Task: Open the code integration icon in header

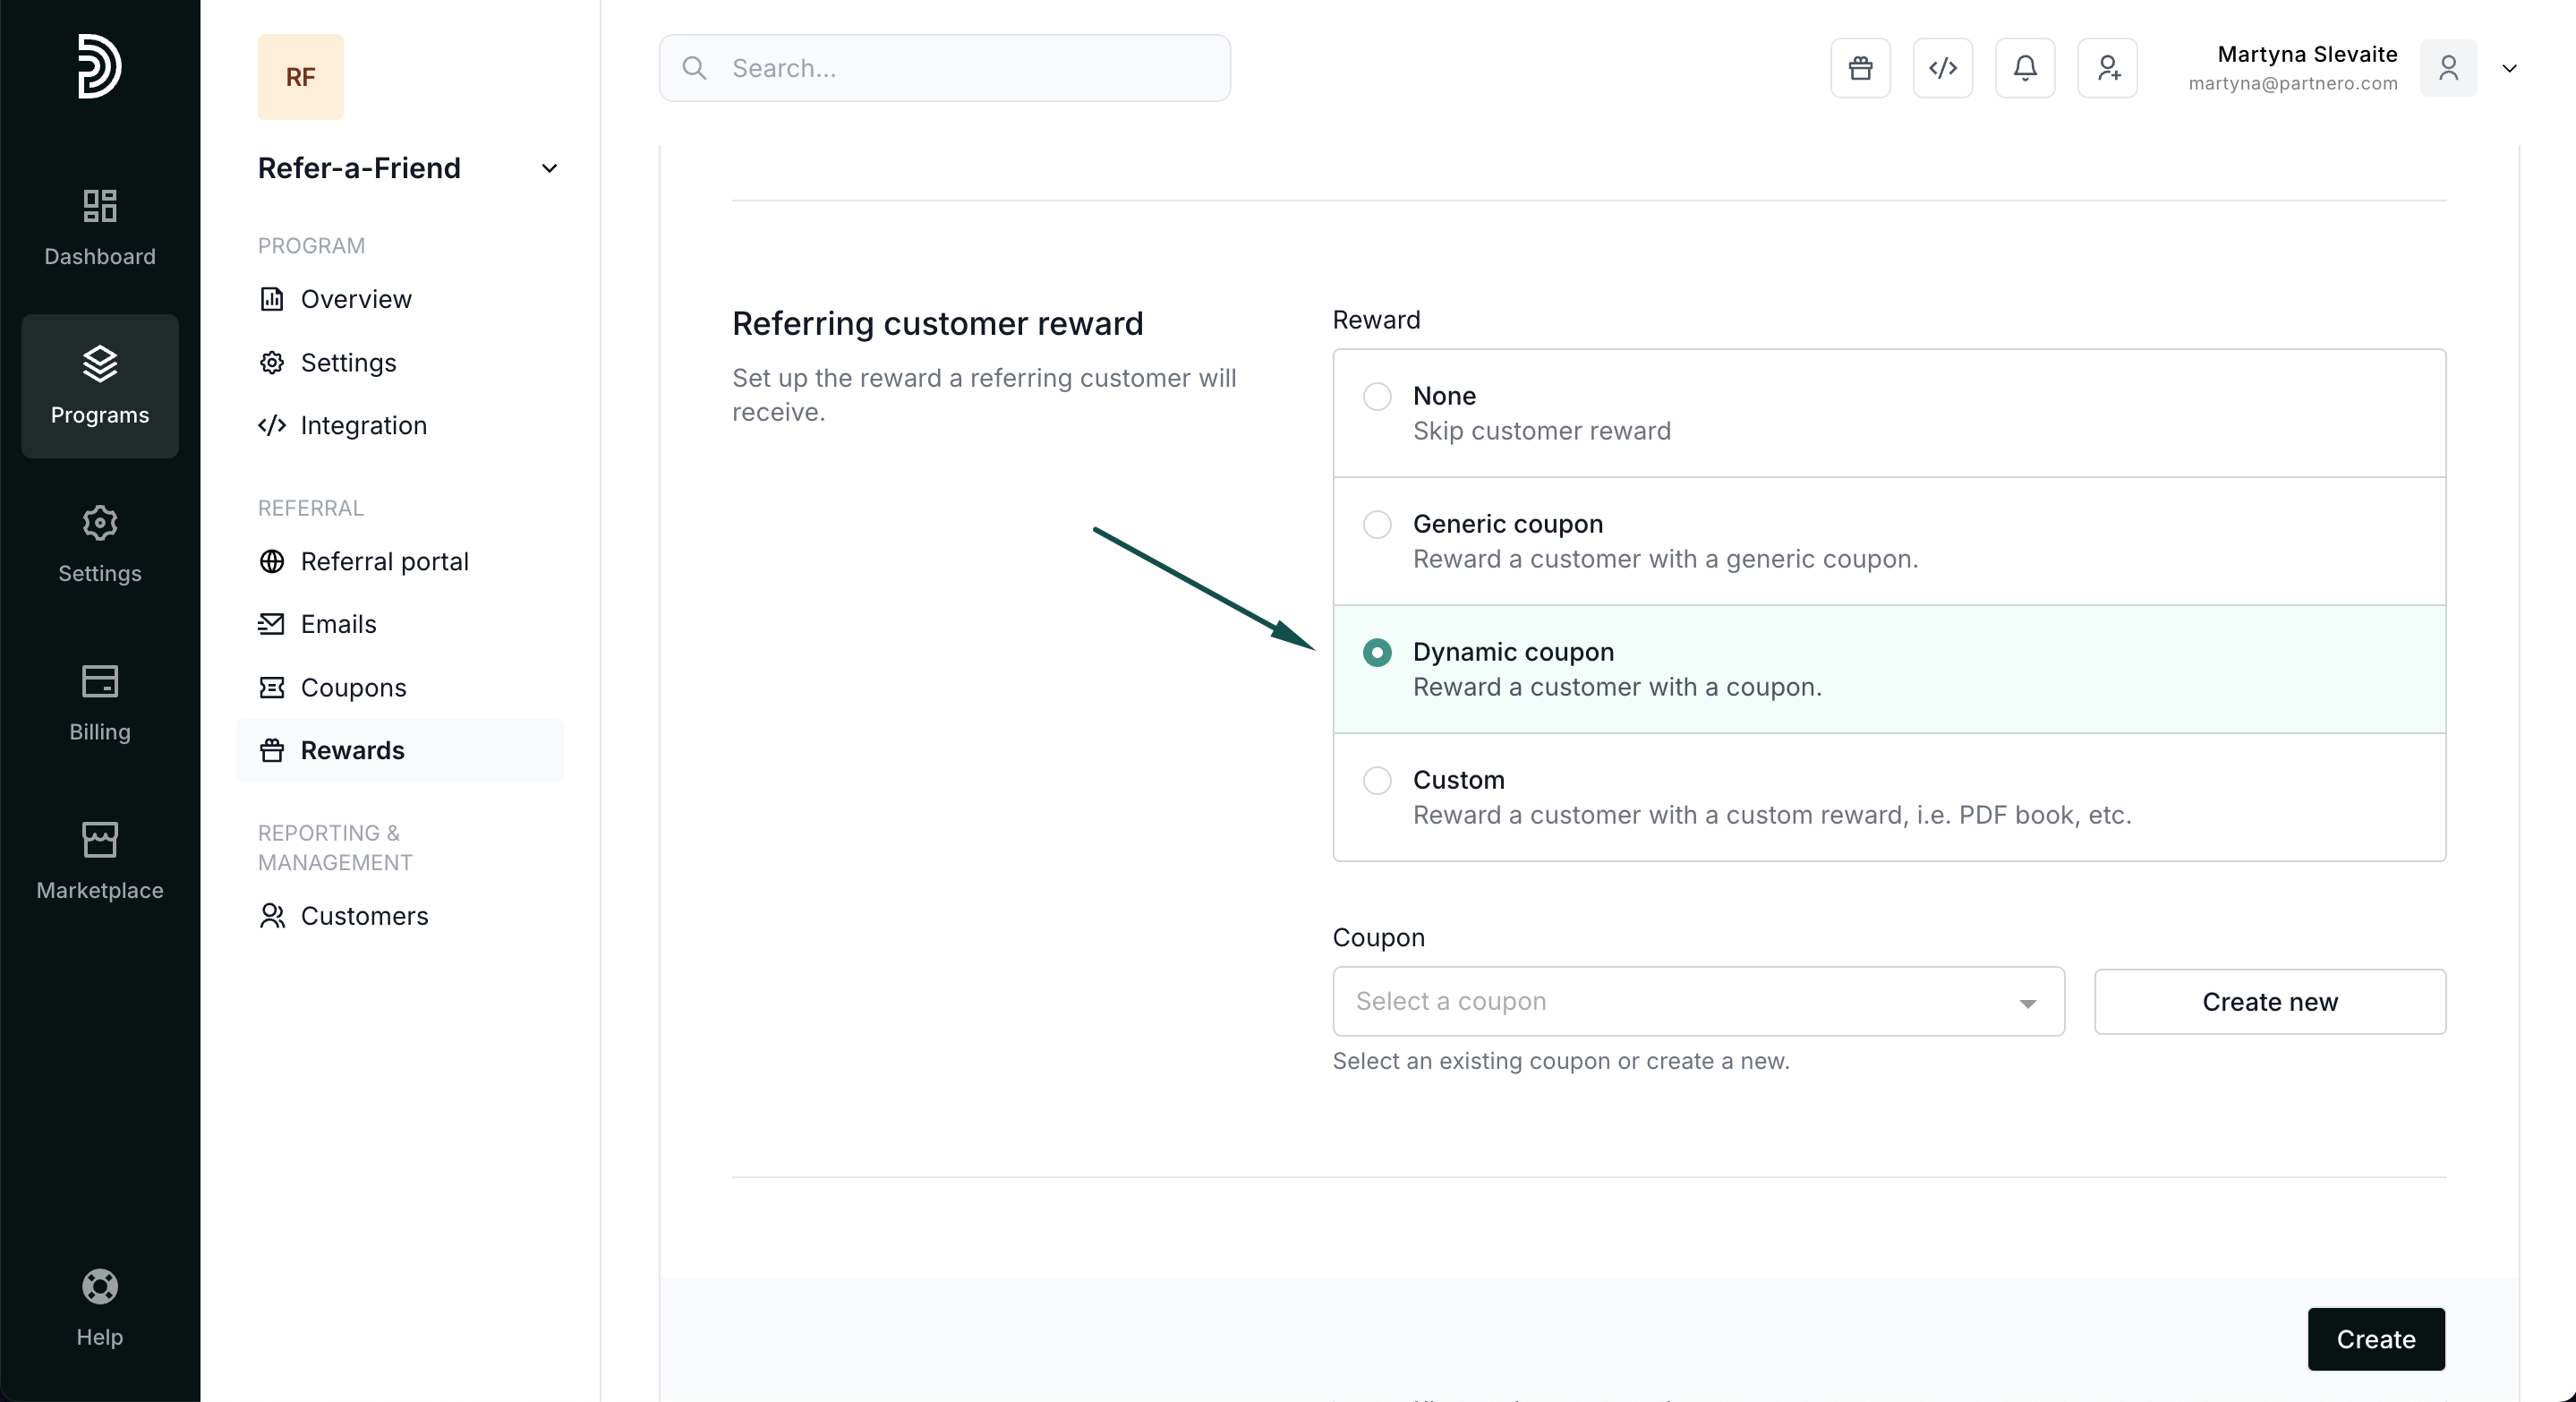Action: pos(1942,68)
